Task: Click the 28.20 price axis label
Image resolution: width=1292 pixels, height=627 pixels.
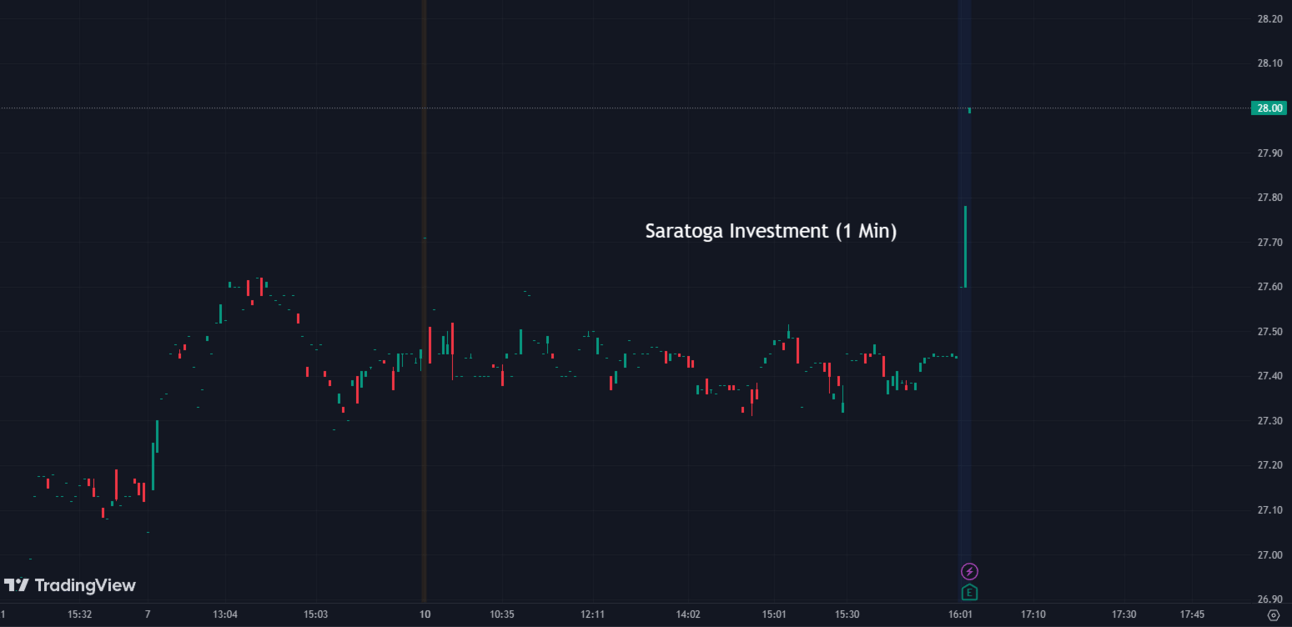Action: (x=1270, y=19)
